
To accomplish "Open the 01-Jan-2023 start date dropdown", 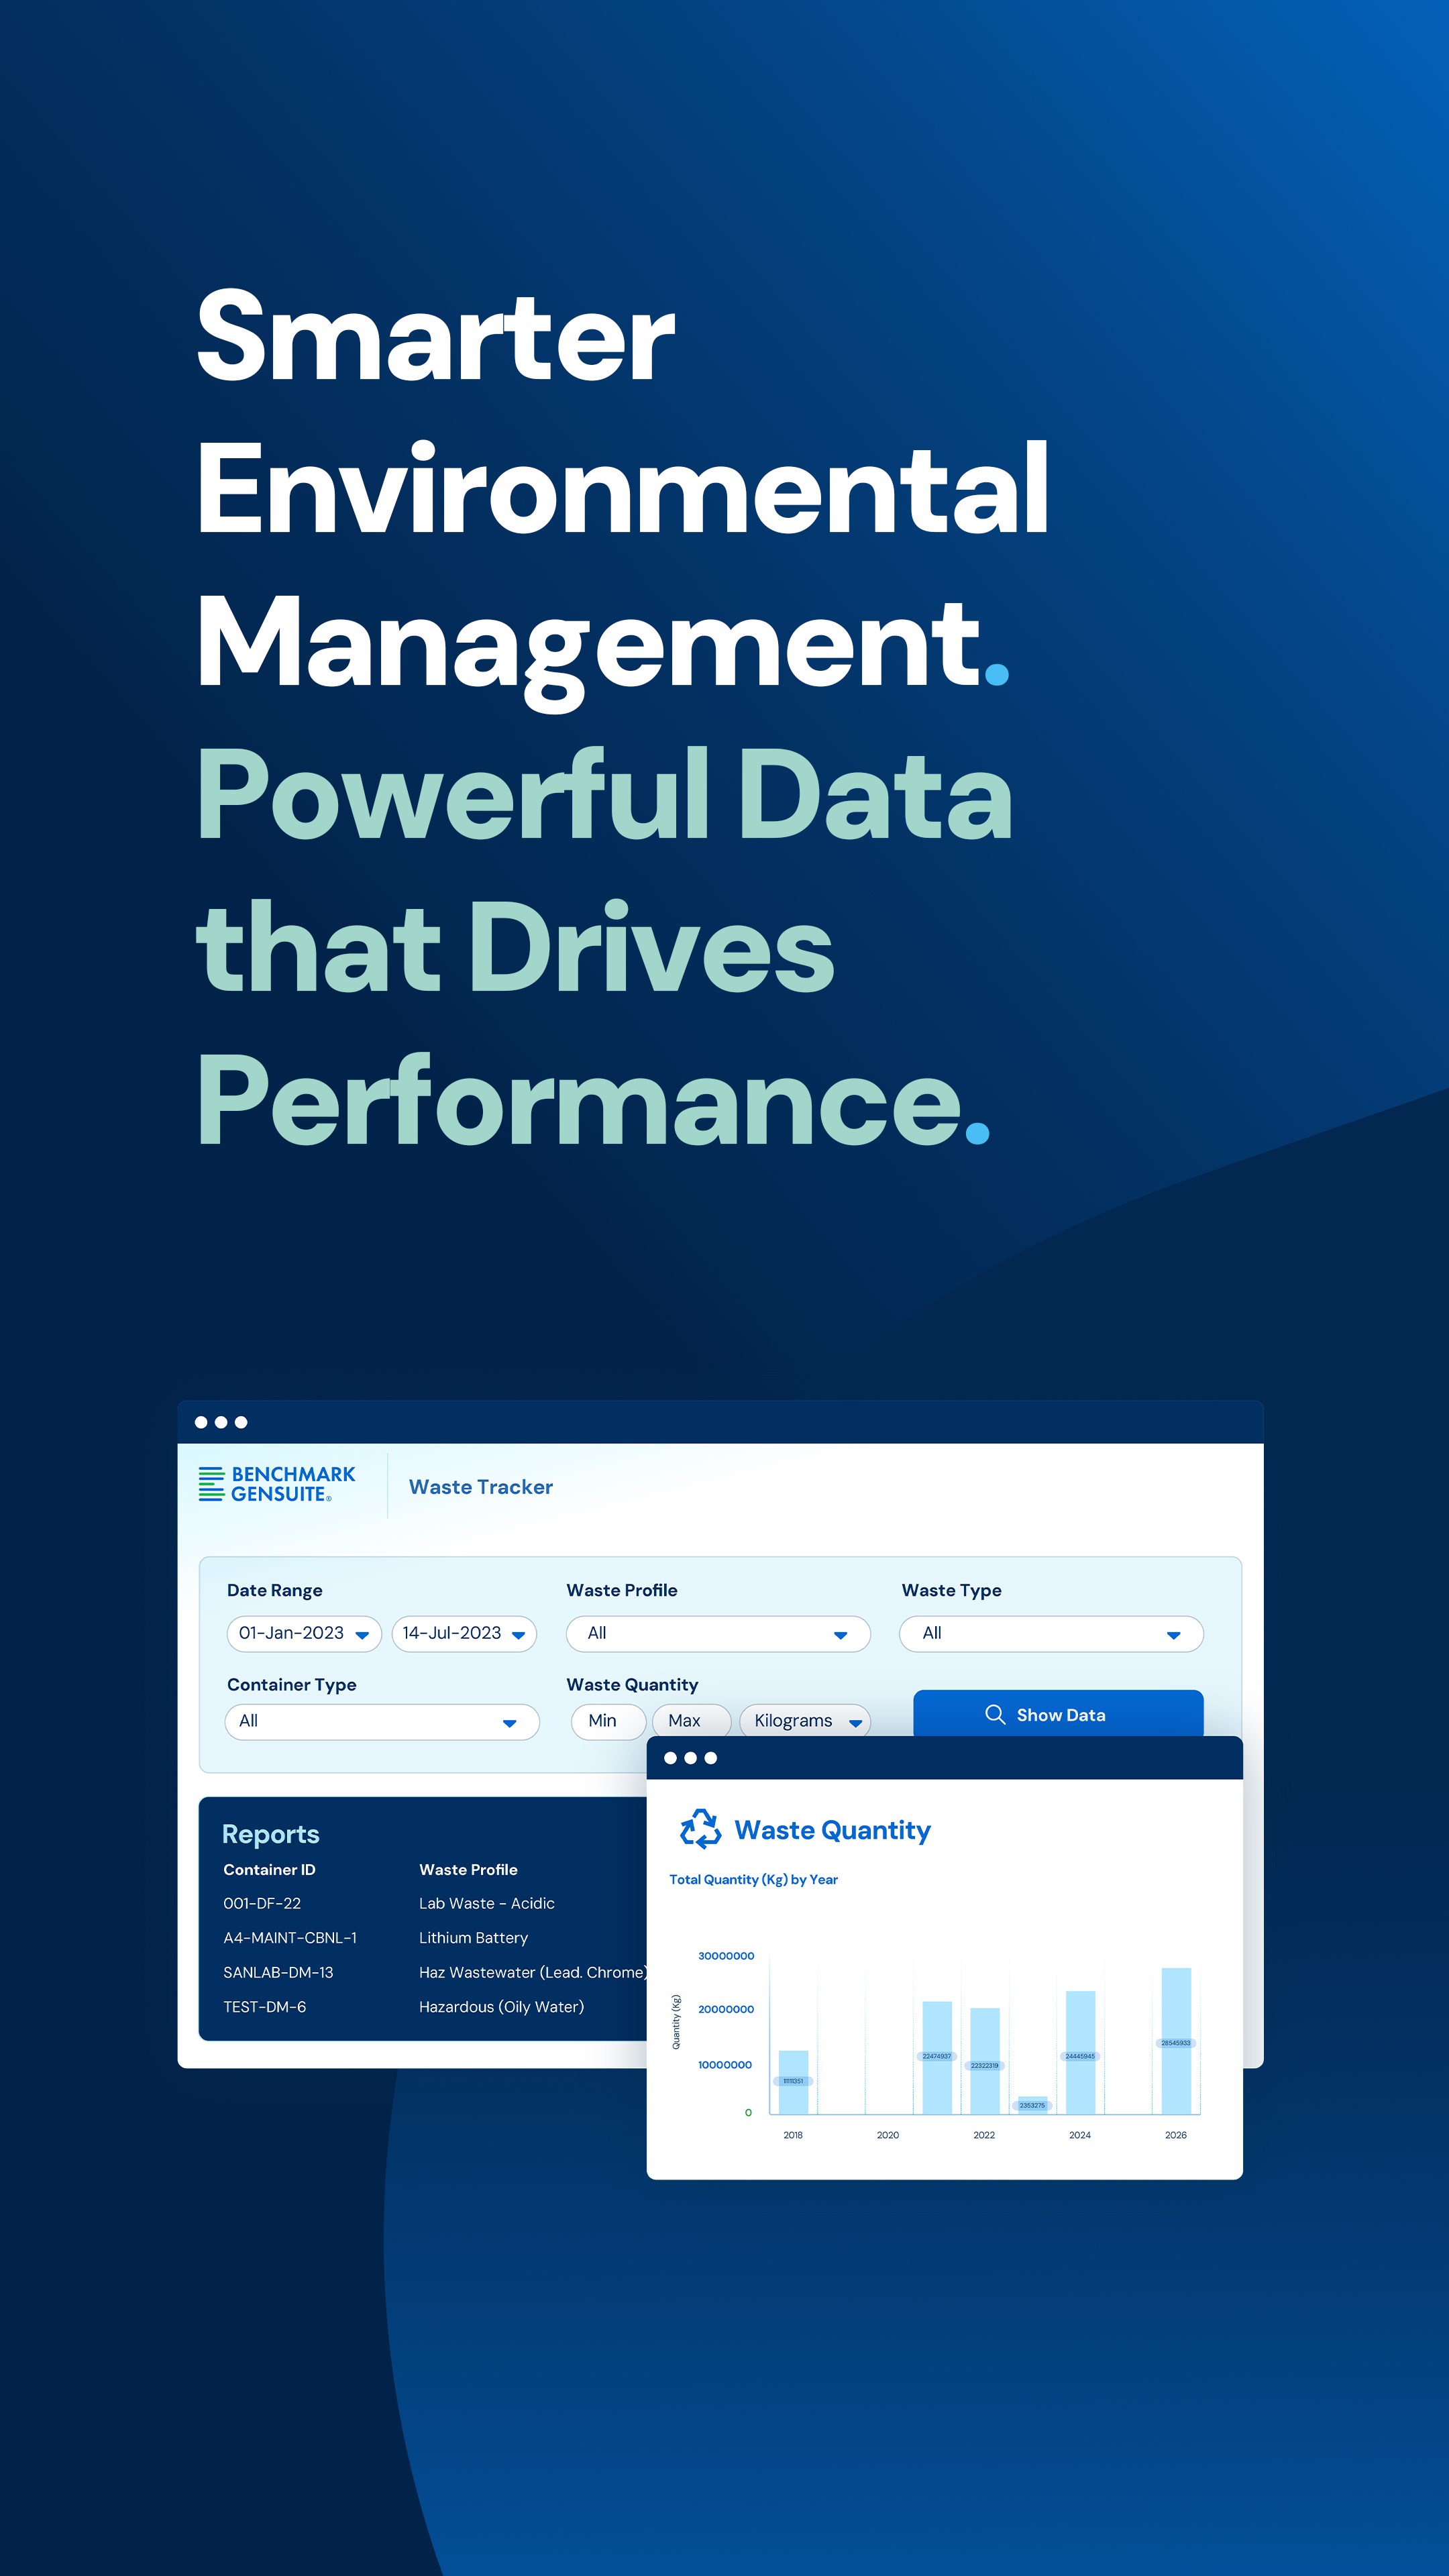I will pos(304,1633).
